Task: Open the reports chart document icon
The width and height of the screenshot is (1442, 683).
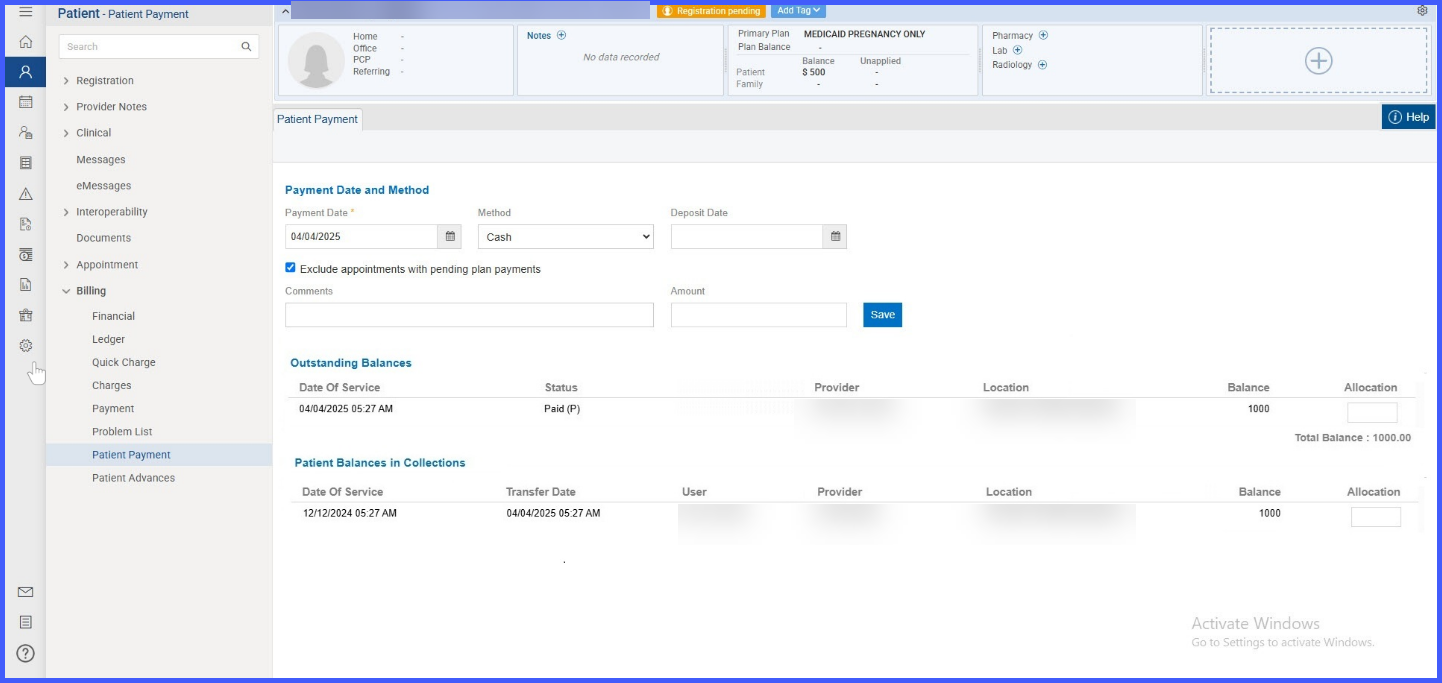Action: pyautogui.click(x=26, y=285)
